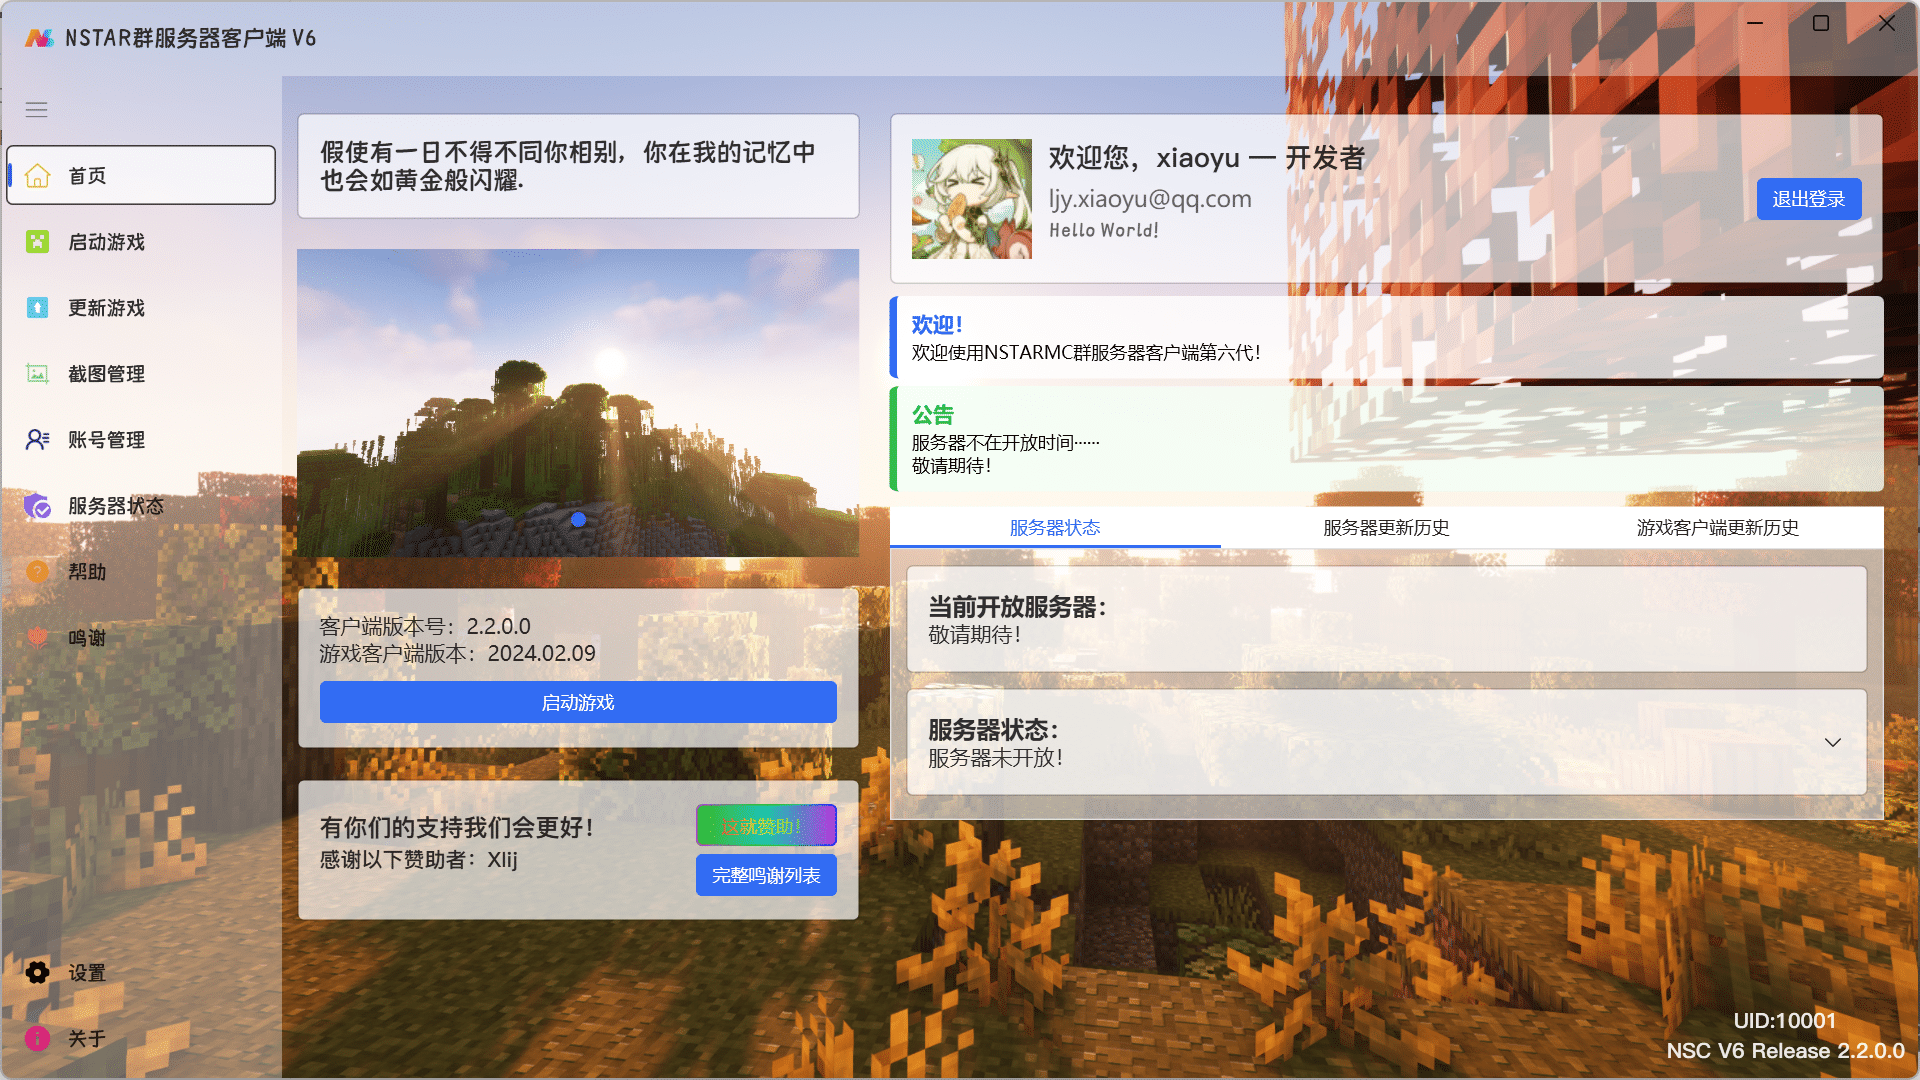Click the 帮助 question mark icon
Image resolution: width=1920 pixels, height=1080 pixels.
coord(37,572)
